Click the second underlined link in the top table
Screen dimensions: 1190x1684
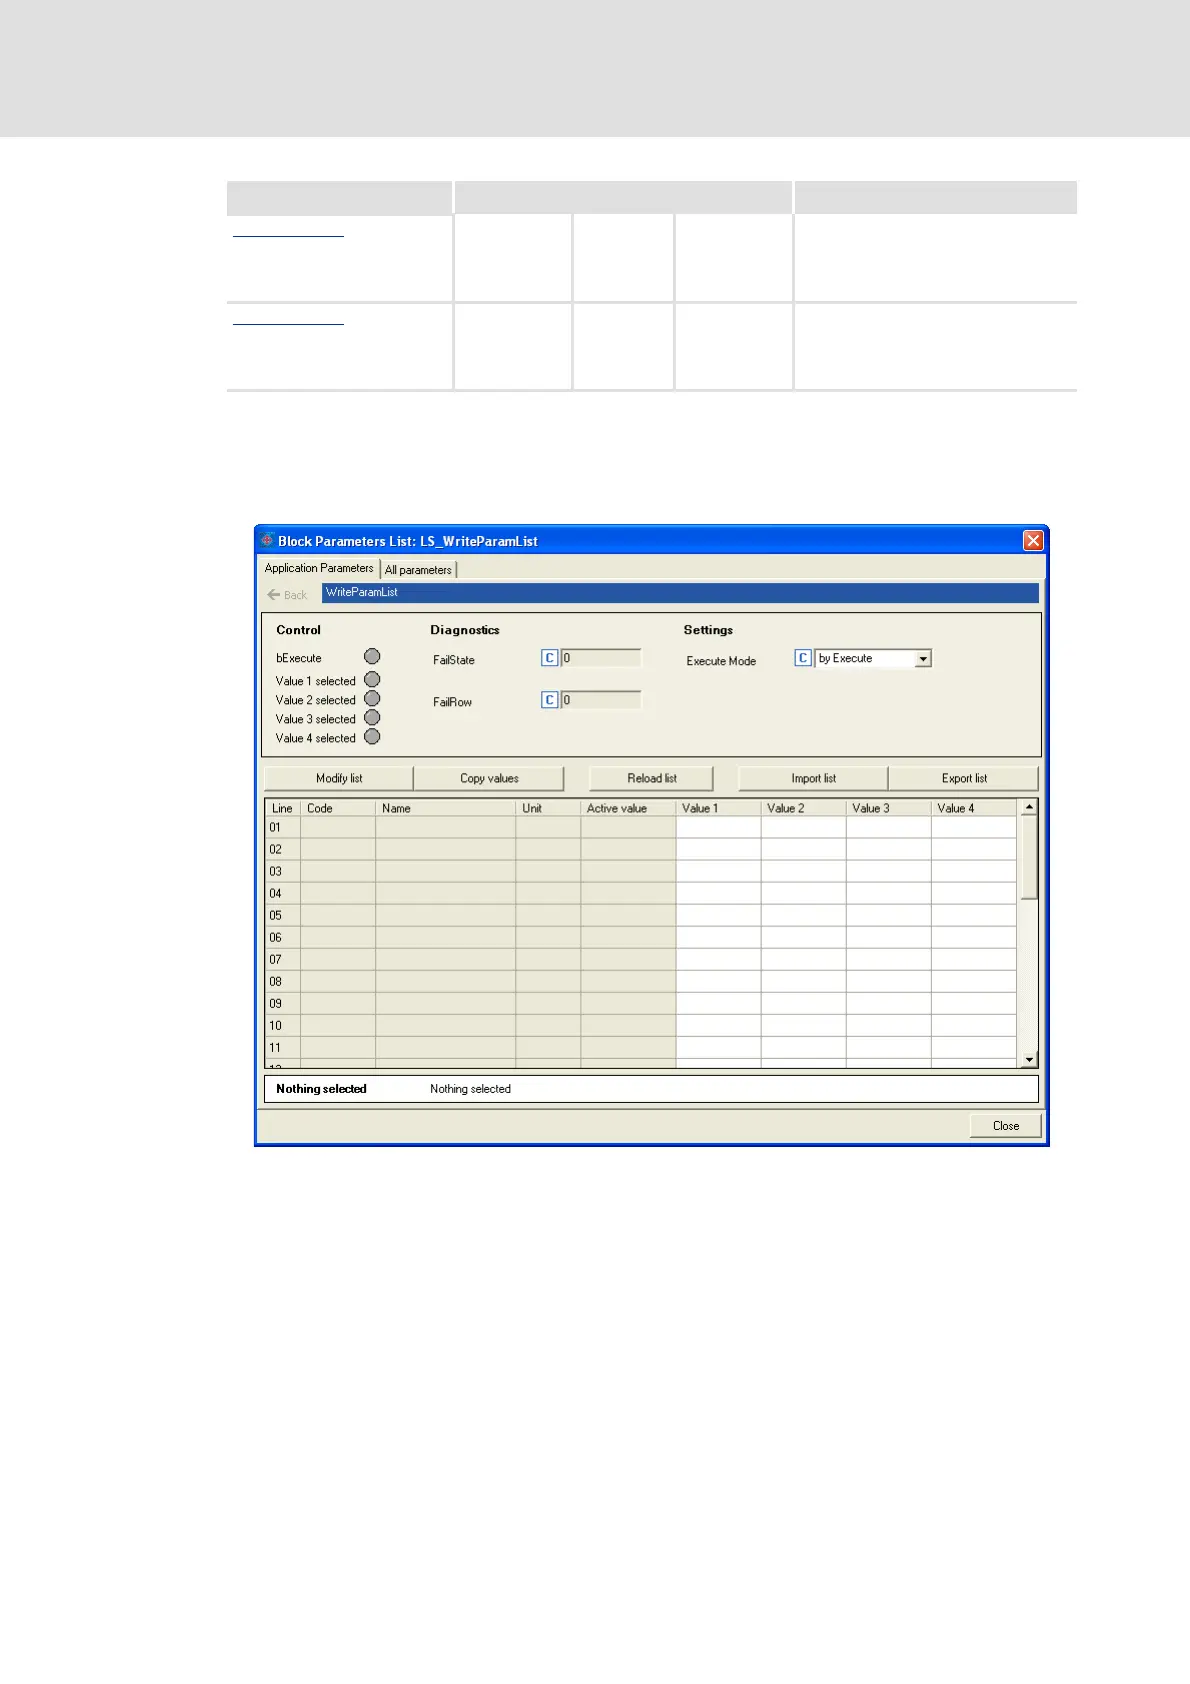[288, 321]
